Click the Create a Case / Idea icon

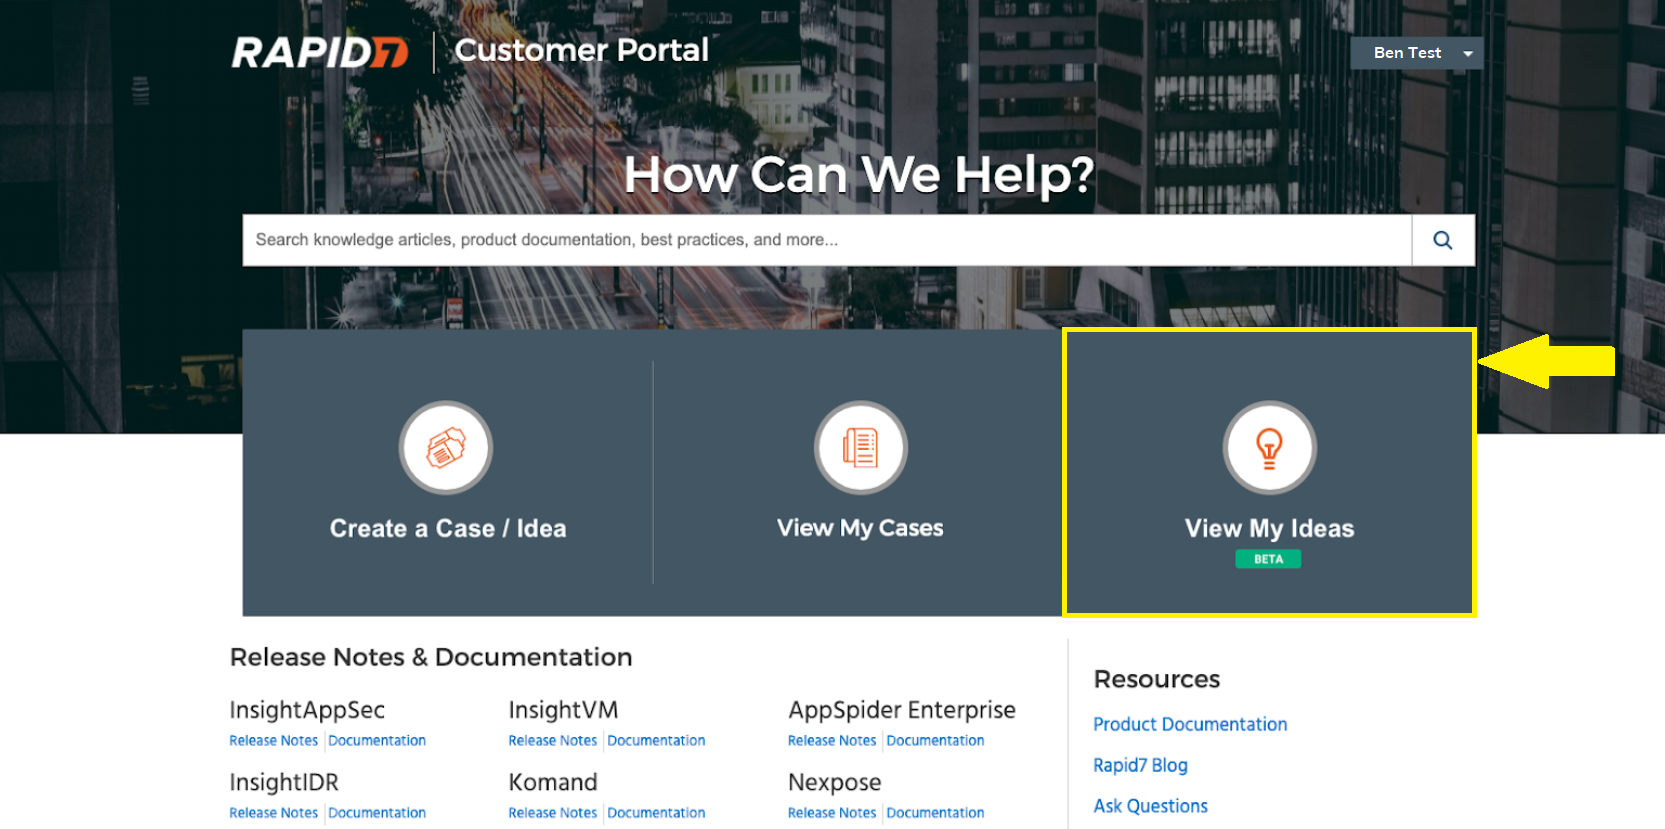point(446,448)
